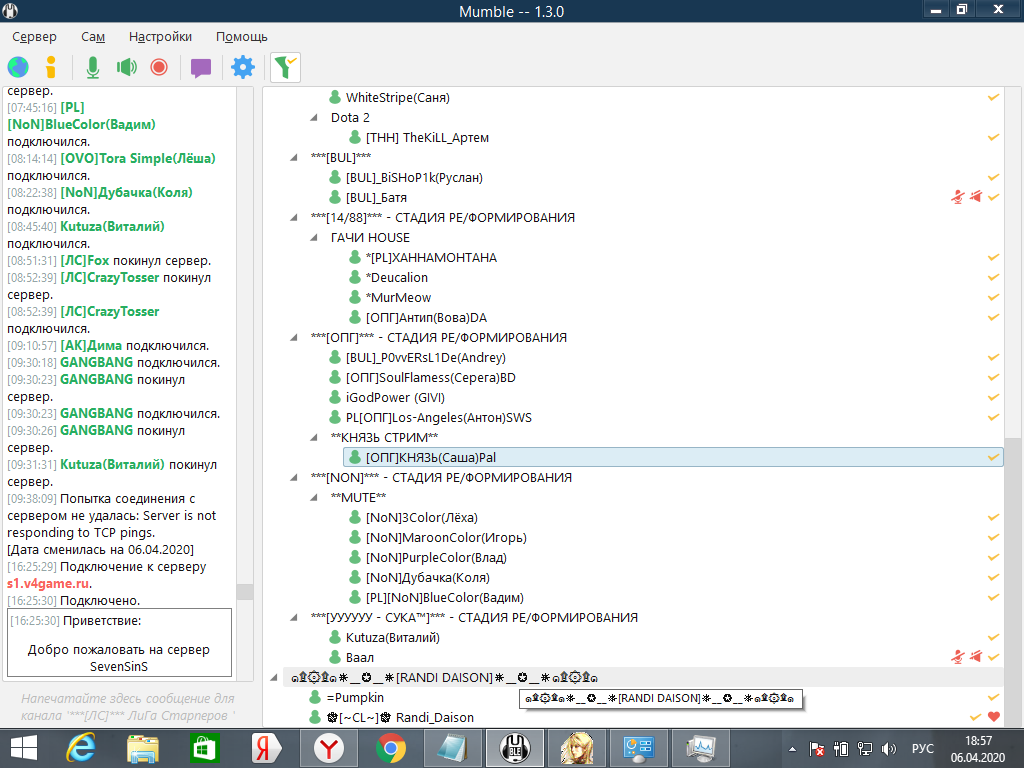Click the red heart icon beside Randi_Daison
This screenshot has height=768, width=1024.
[993, 717]
